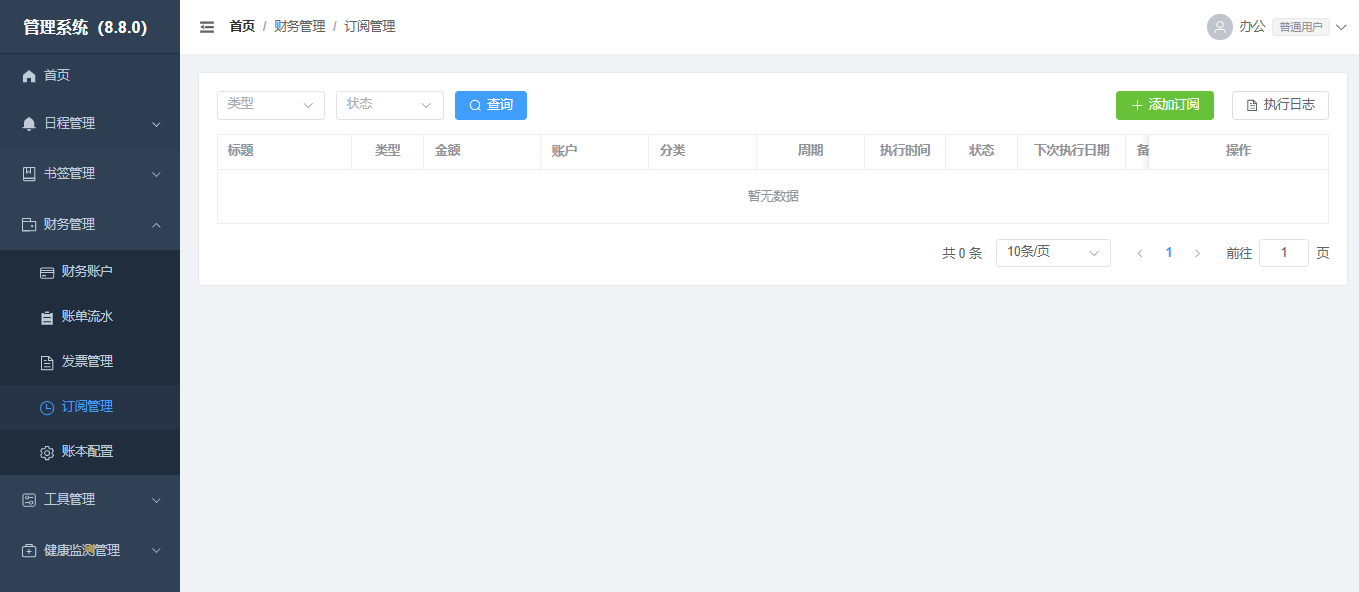Screen dimensions: 1359x592
Task: Click the username 办公
Action: 1252,27
